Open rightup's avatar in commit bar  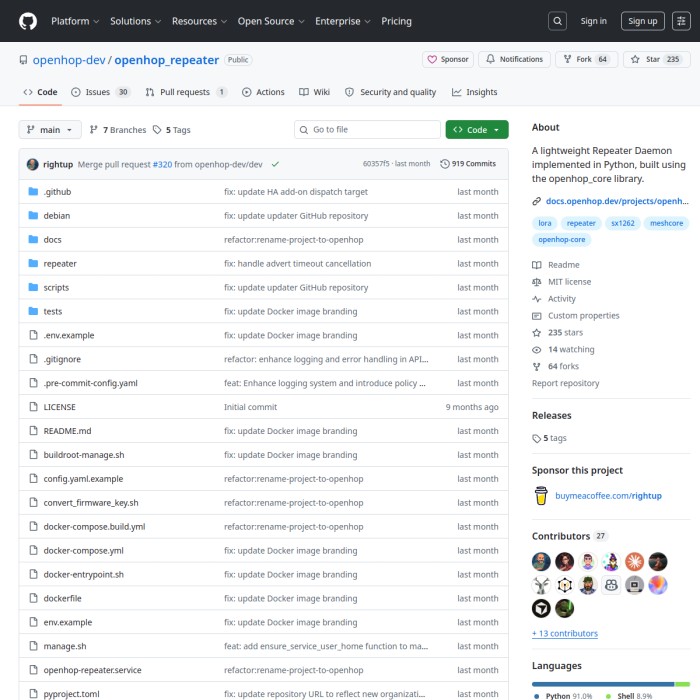[33, 164]
